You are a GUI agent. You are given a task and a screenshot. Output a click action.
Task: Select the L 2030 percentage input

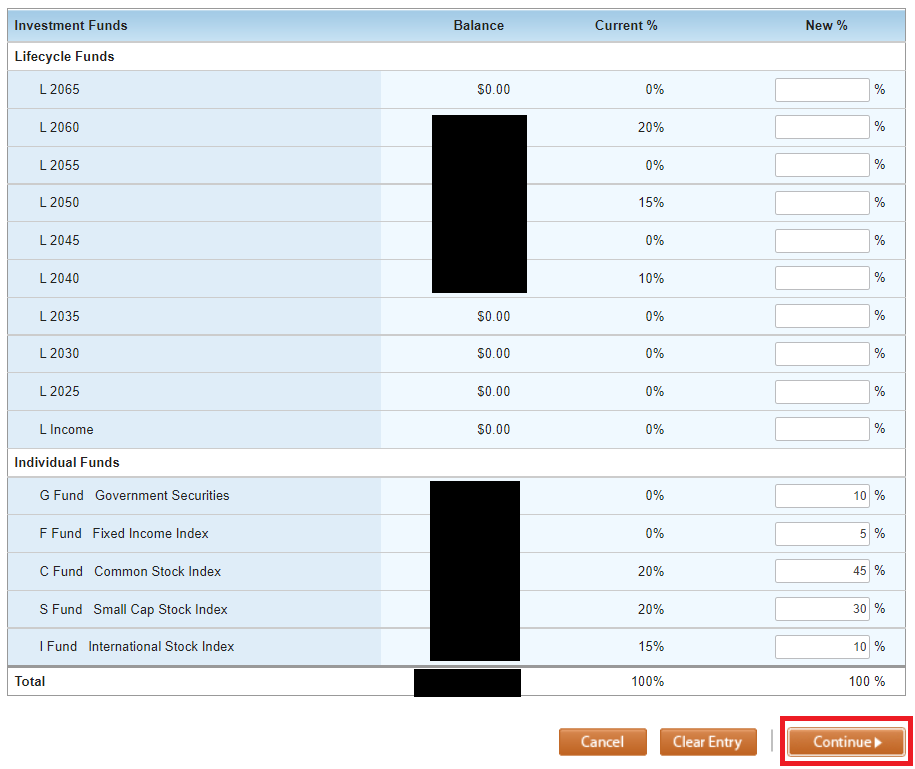[821, 353]
